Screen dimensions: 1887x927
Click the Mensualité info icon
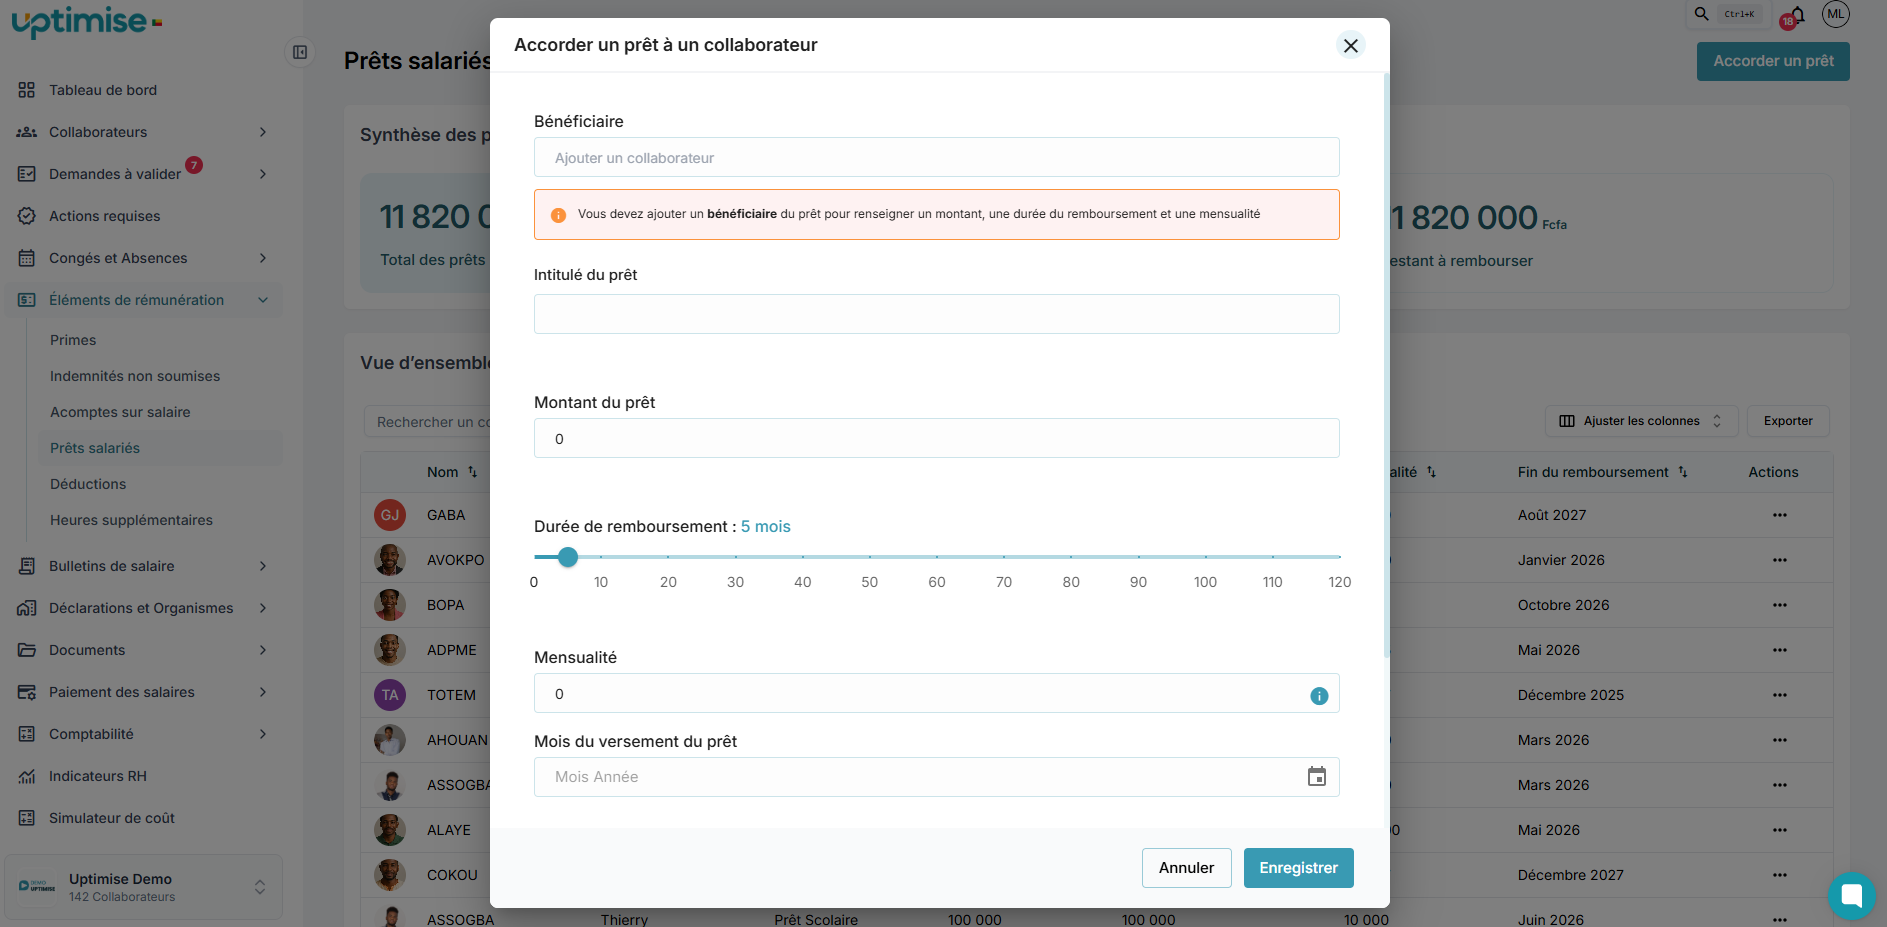[1319, 696]
